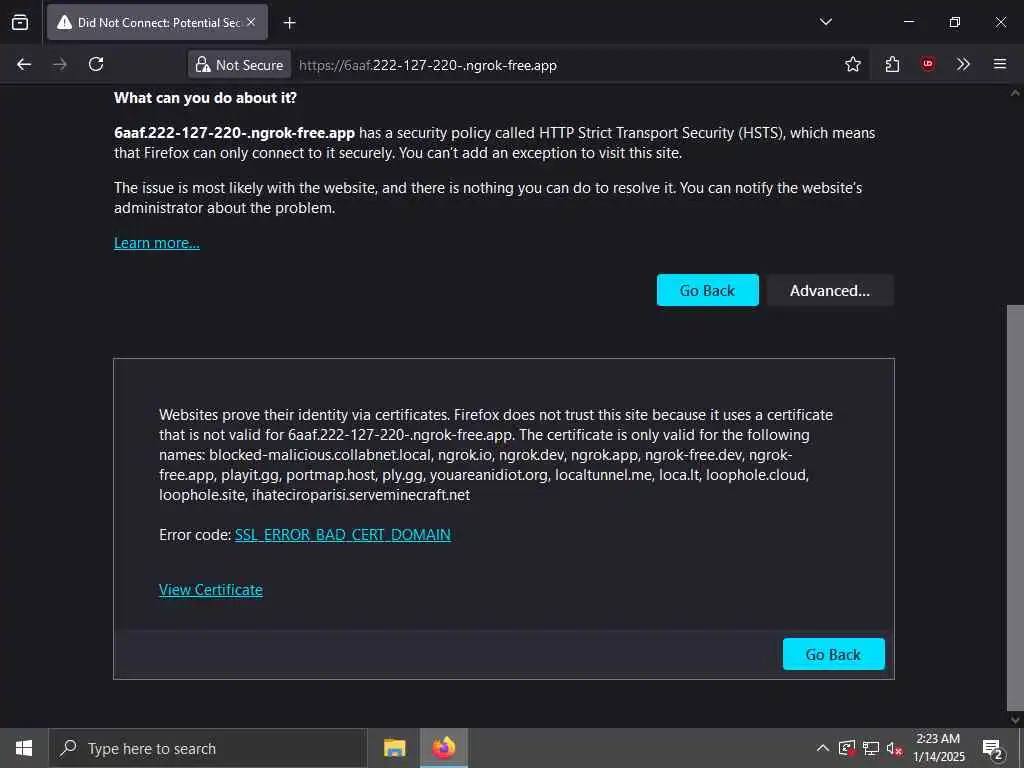The height and width of the screenshot is (768, 1024).
Task: Go back one page using arrow
Action: [24, 64]
